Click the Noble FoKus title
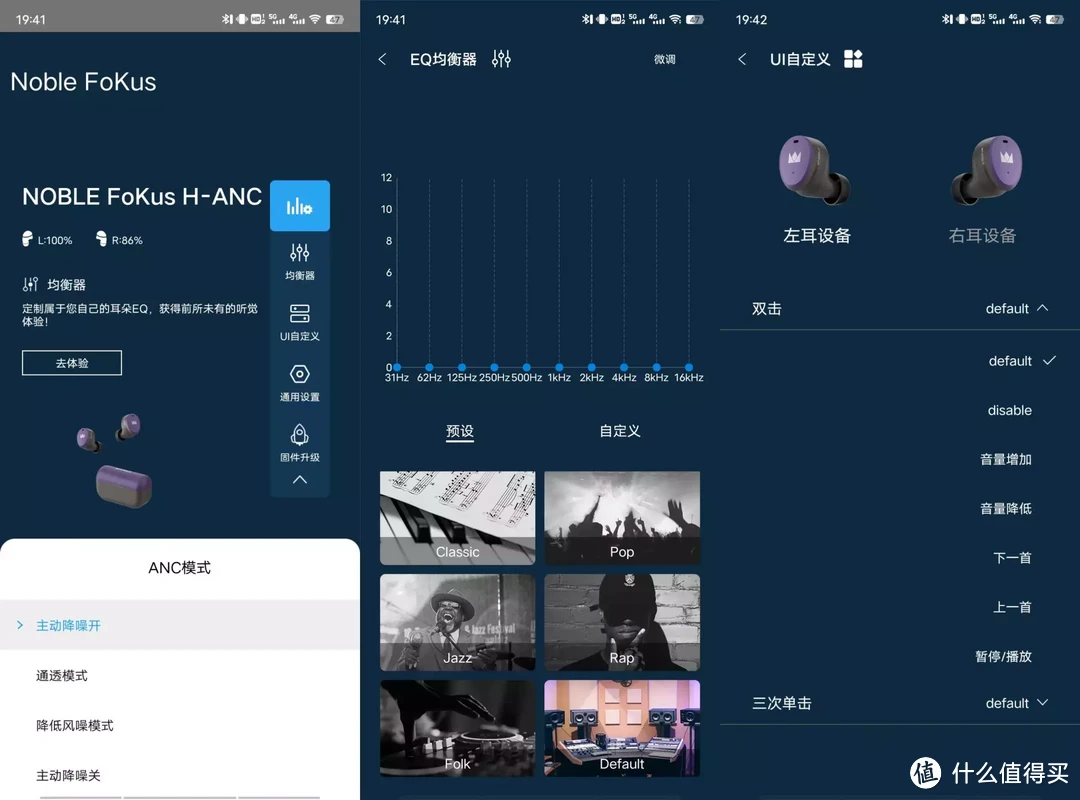Viewport: 1080px width, 800px height. tap(83, 82)
